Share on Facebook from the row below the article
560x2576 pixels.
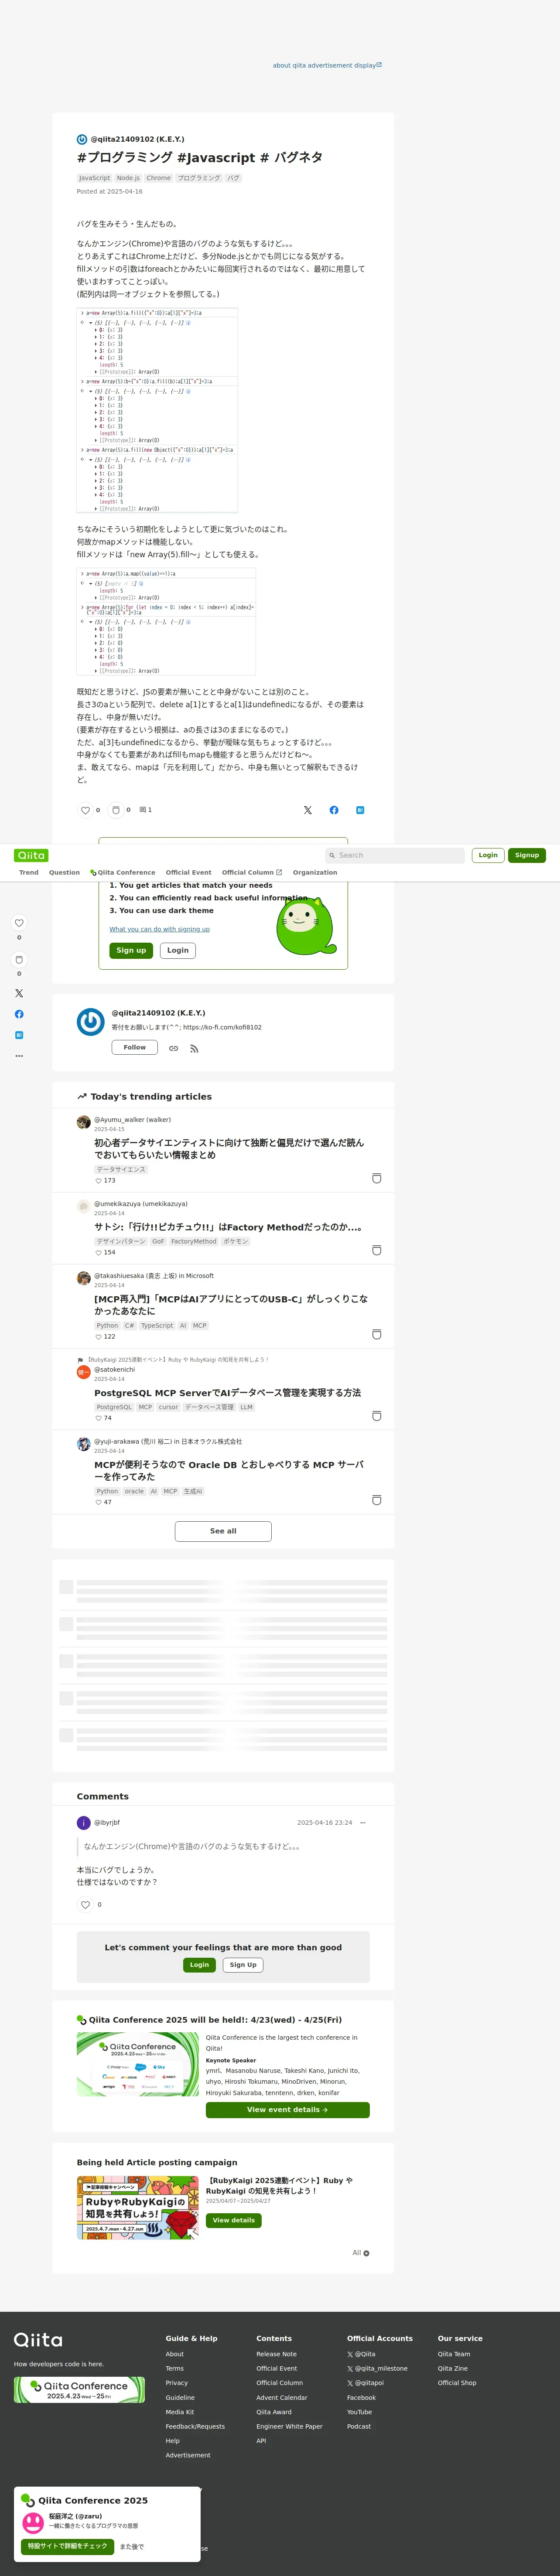point(334,810)
